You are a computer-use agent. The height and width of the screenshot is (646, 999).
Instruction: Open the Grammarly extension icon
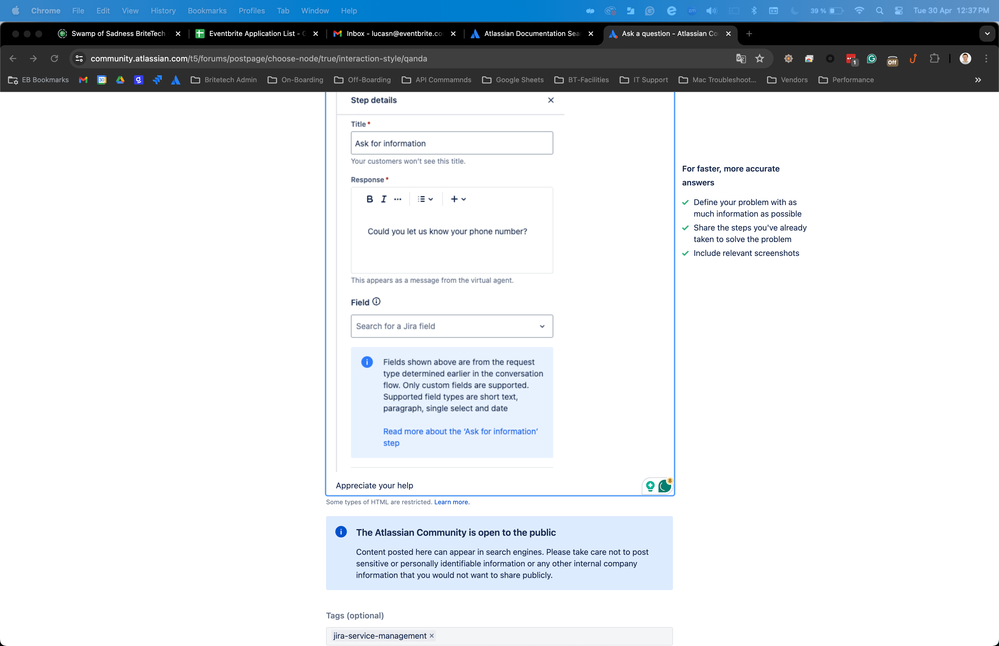(x=873, y=59)
